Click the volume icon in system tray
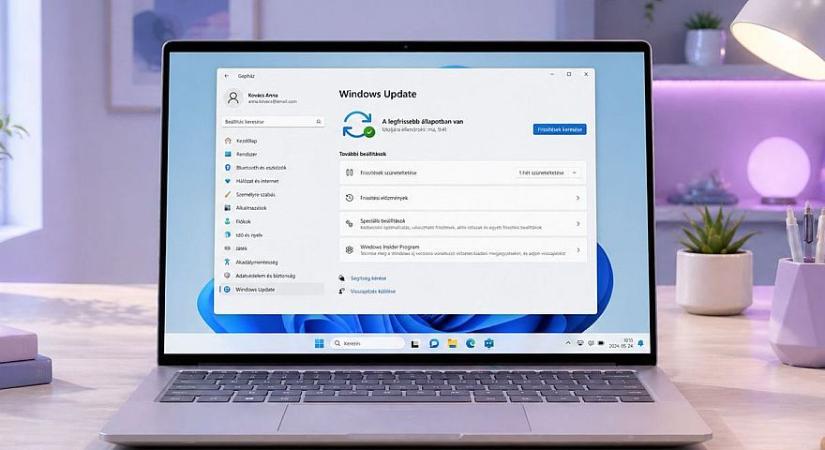 click(591, 343)
